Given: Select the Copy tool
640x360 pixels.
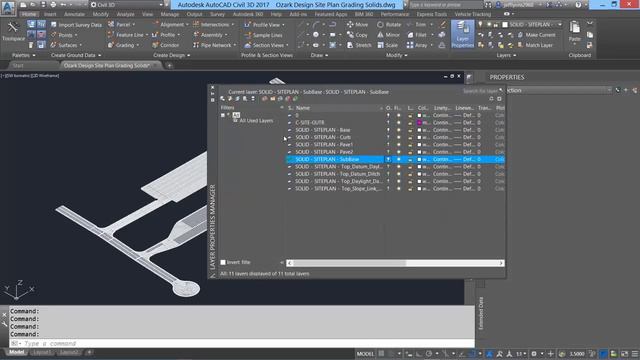Looking at the screenshot, I should [357, 35].
